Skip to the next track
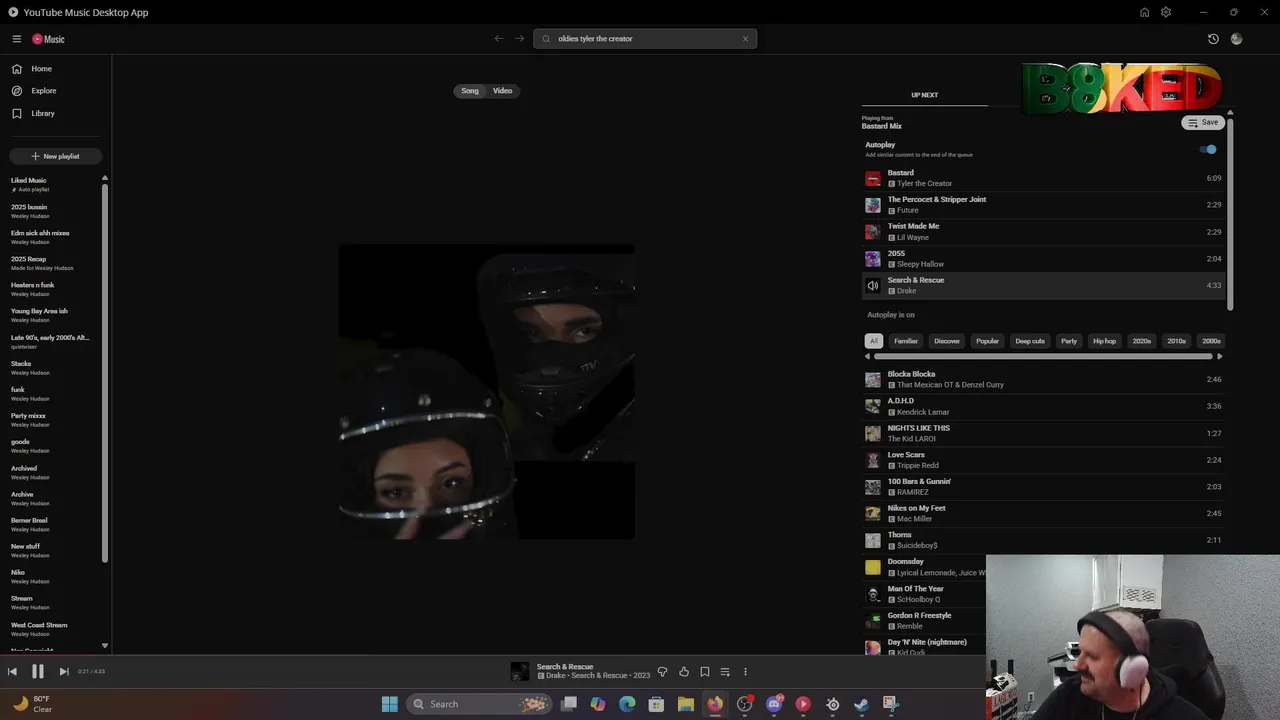1280x720 pixels. [x=64, y=672]
